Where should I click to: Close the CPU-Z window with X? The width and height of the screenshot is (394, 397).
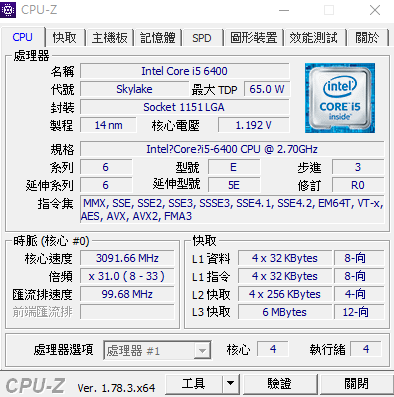[x=375, y=10]
